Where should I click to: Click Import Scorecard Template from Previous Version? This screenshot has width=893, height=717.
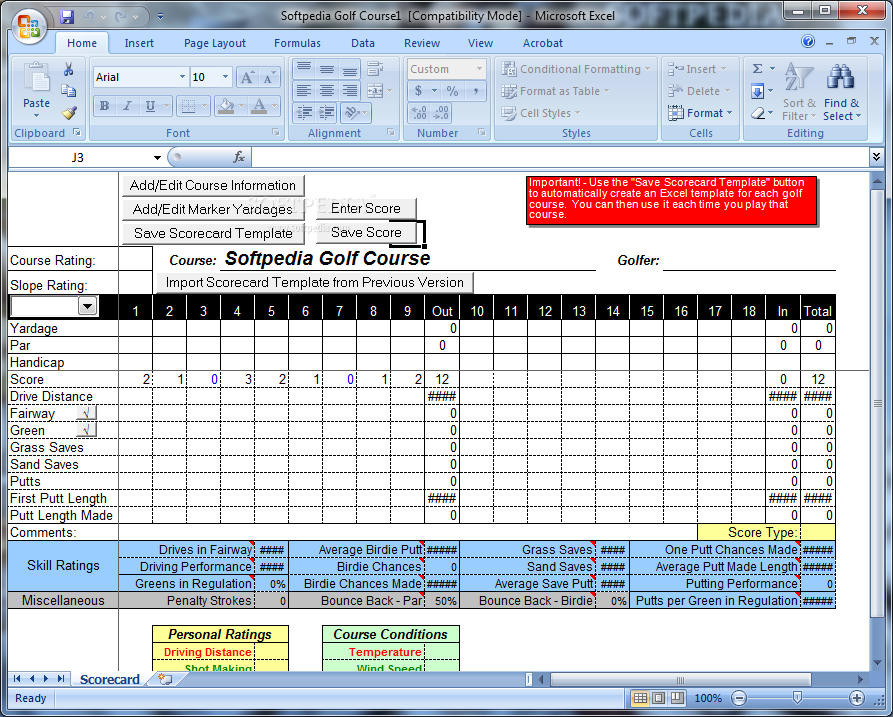point(314,282)
